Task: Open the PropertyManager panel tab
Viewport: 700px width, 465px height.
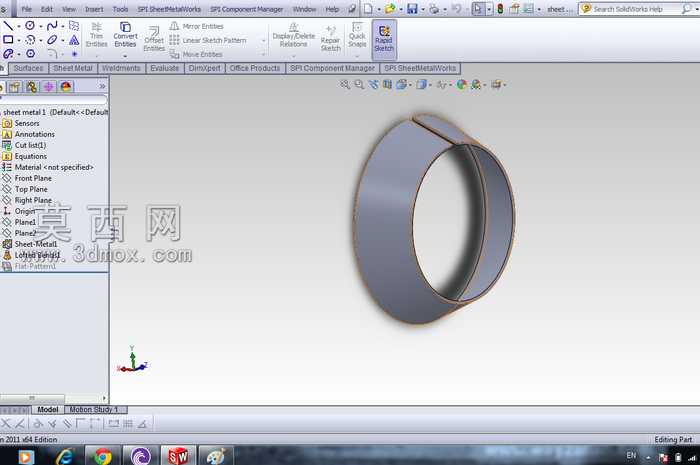Action: (x=15, y=87)
